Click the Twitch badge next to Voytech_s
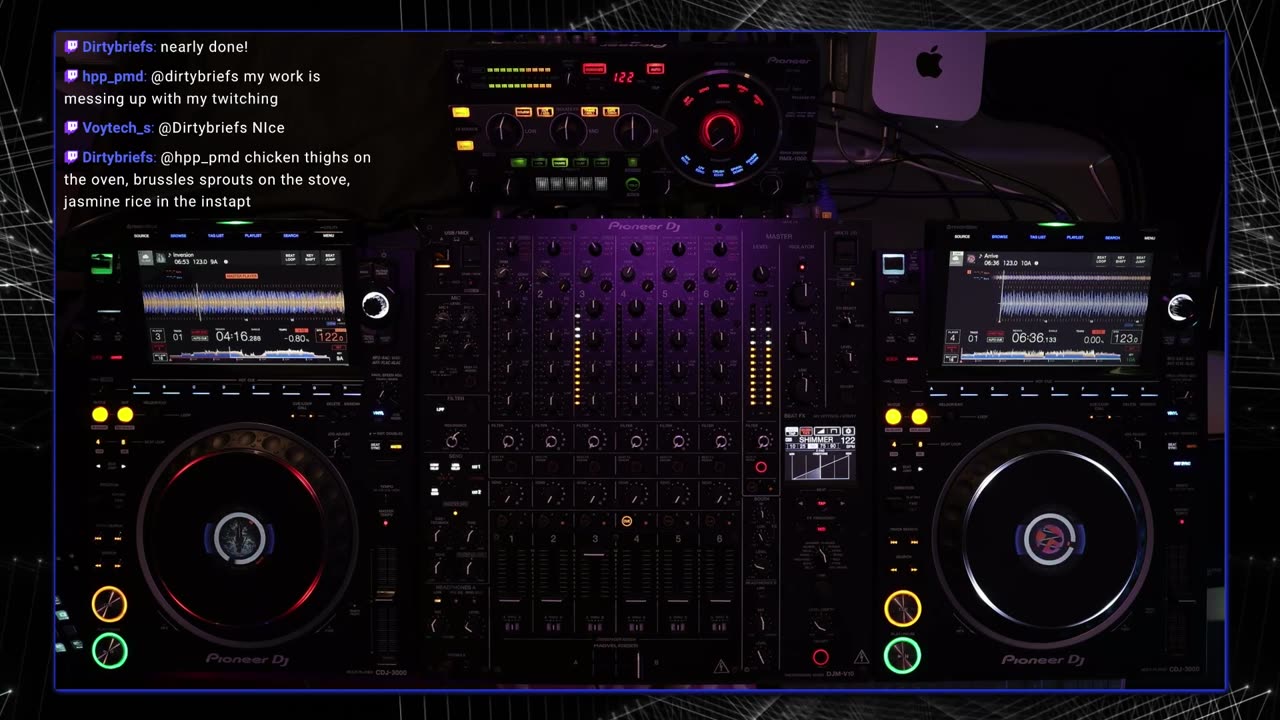 click(71, 128)
